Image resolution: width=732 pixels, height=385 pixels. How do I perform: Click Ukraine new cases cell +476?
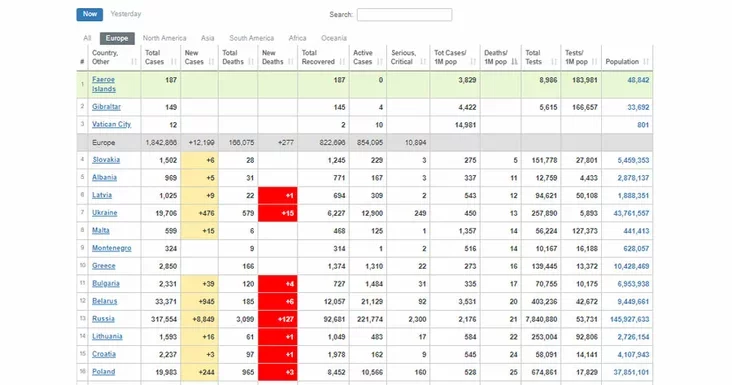point(199,213)
